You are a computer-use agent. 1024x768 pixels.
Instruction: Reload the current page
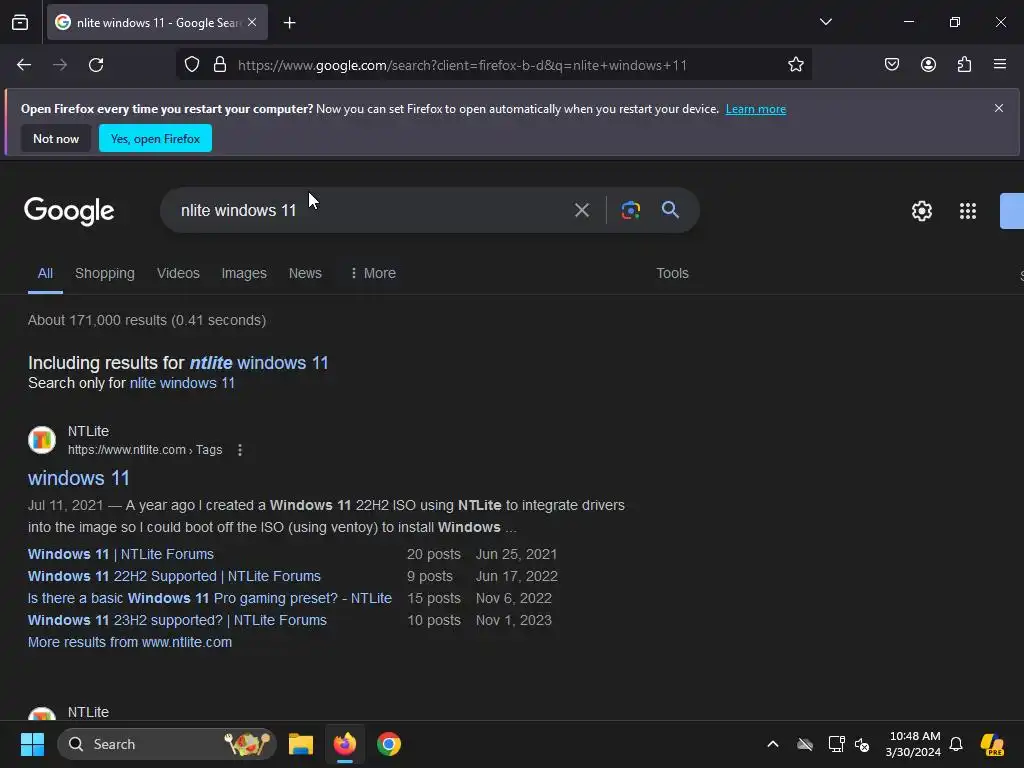pyautogui.click(x=96, y=65)
